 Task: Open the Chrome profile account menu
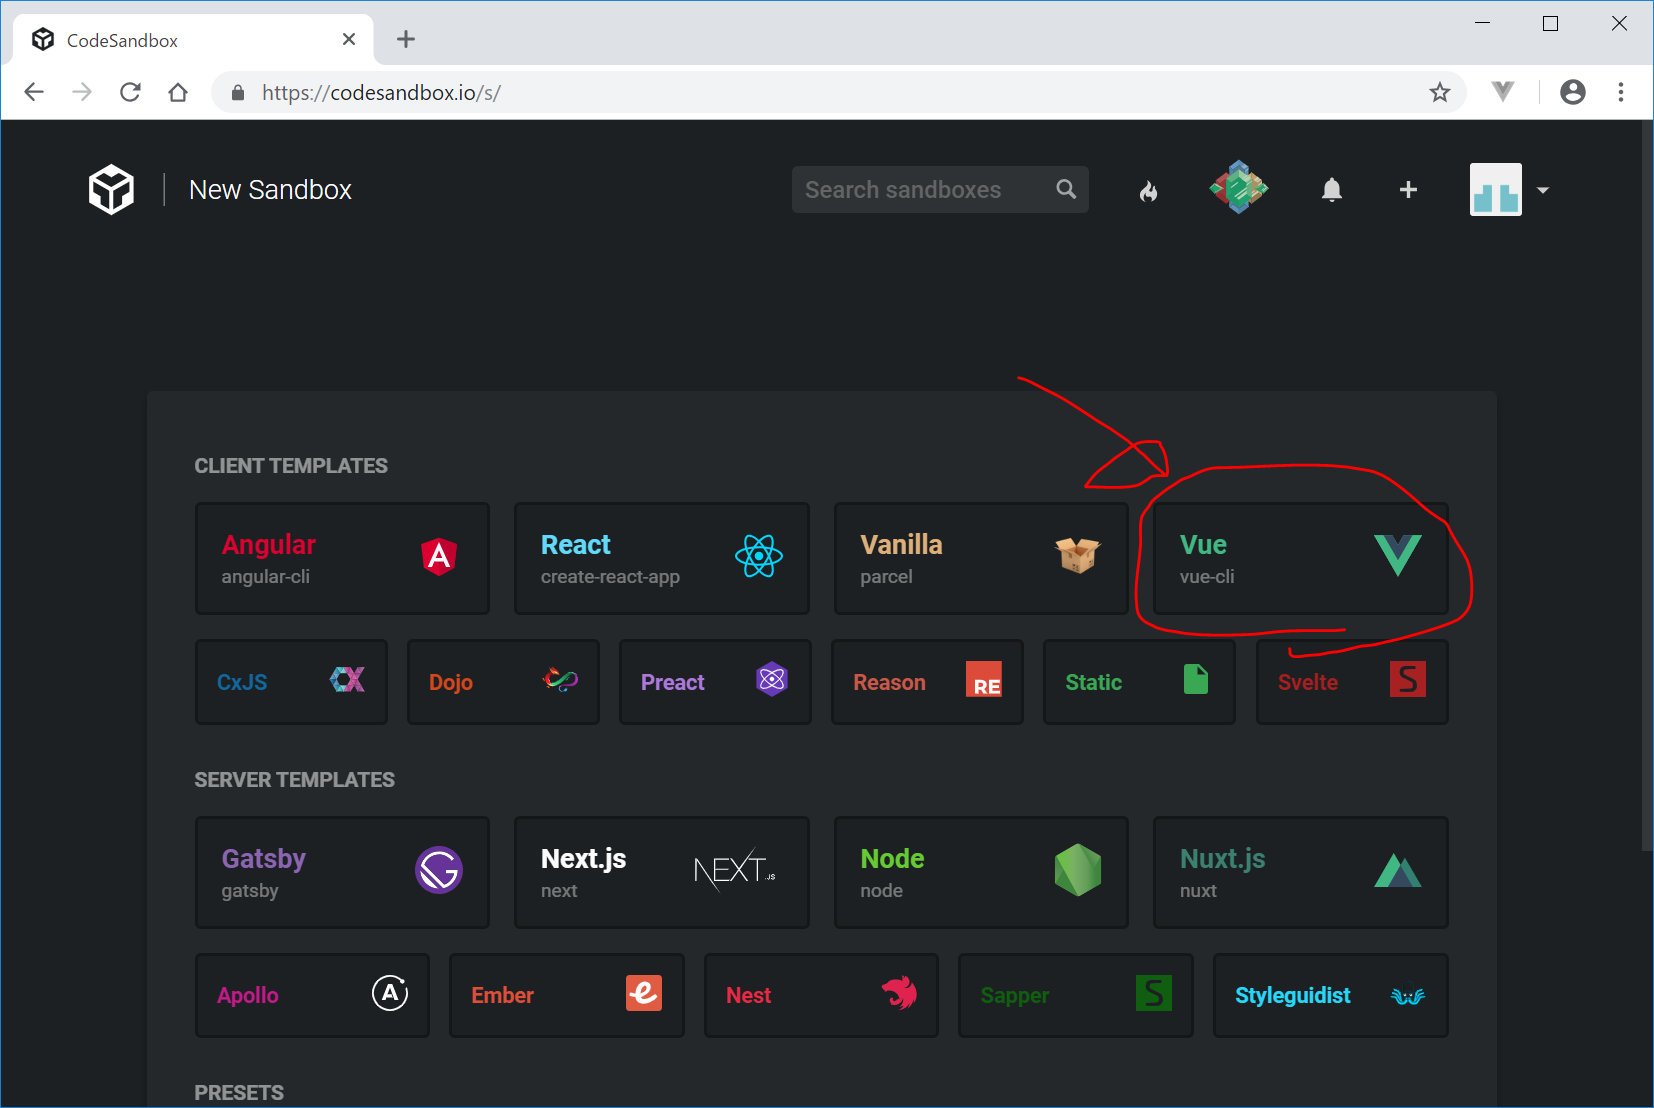click(x=1572, y=92)
